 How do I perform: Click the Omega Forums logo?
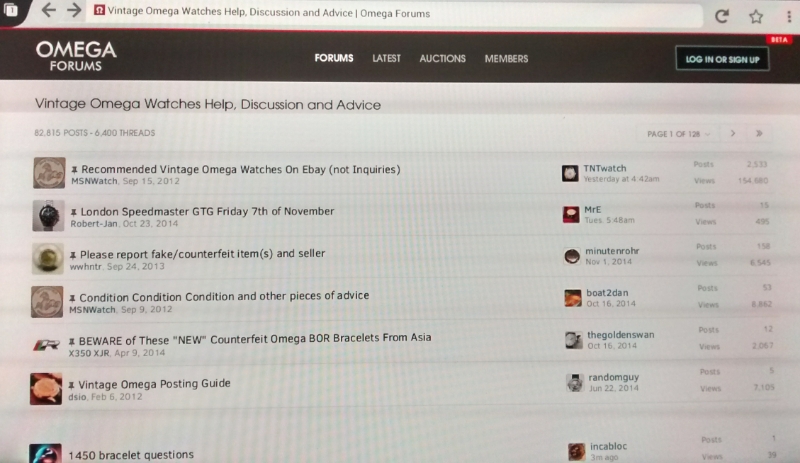coord(76,56)
